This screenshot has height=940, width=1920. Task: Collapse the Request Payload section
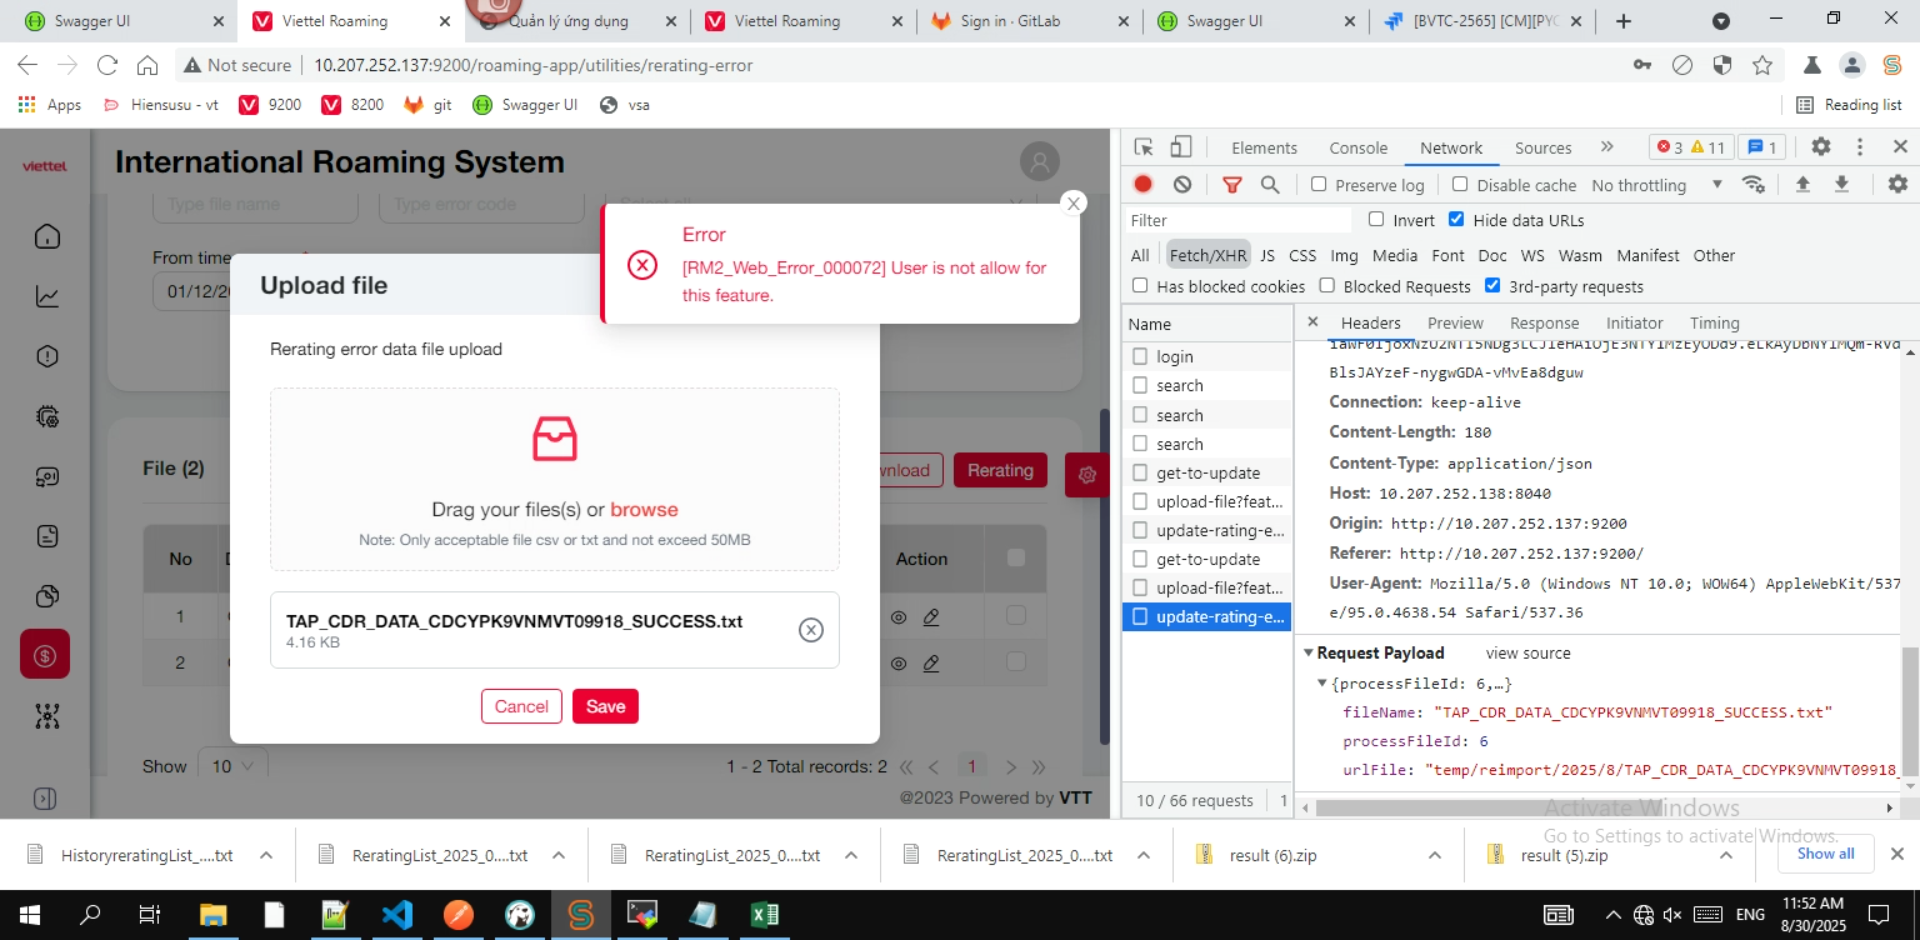(1308, 652)
